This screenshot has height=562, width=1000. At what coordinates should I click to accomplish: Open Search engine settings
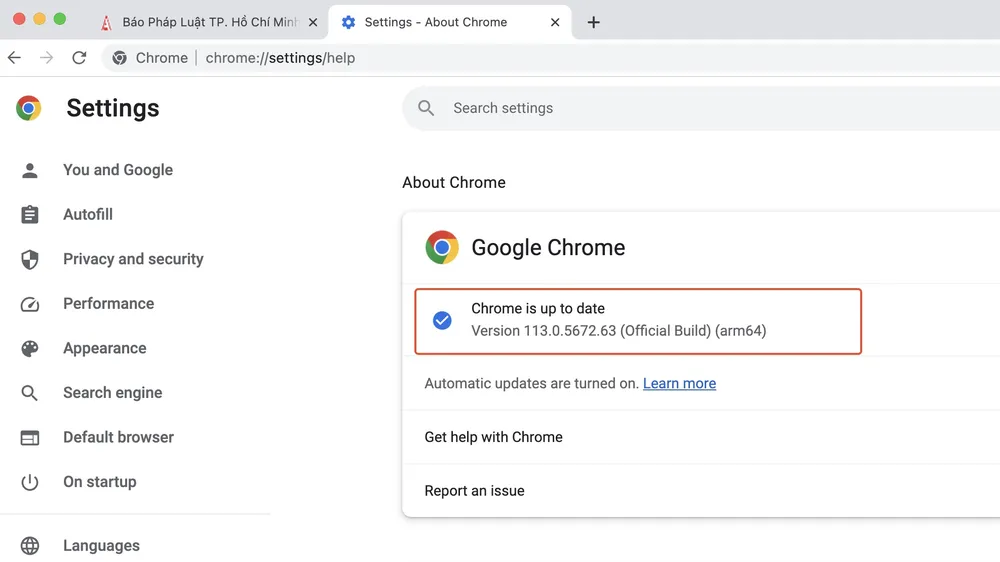pyautogui.click(x=112, y=393)
